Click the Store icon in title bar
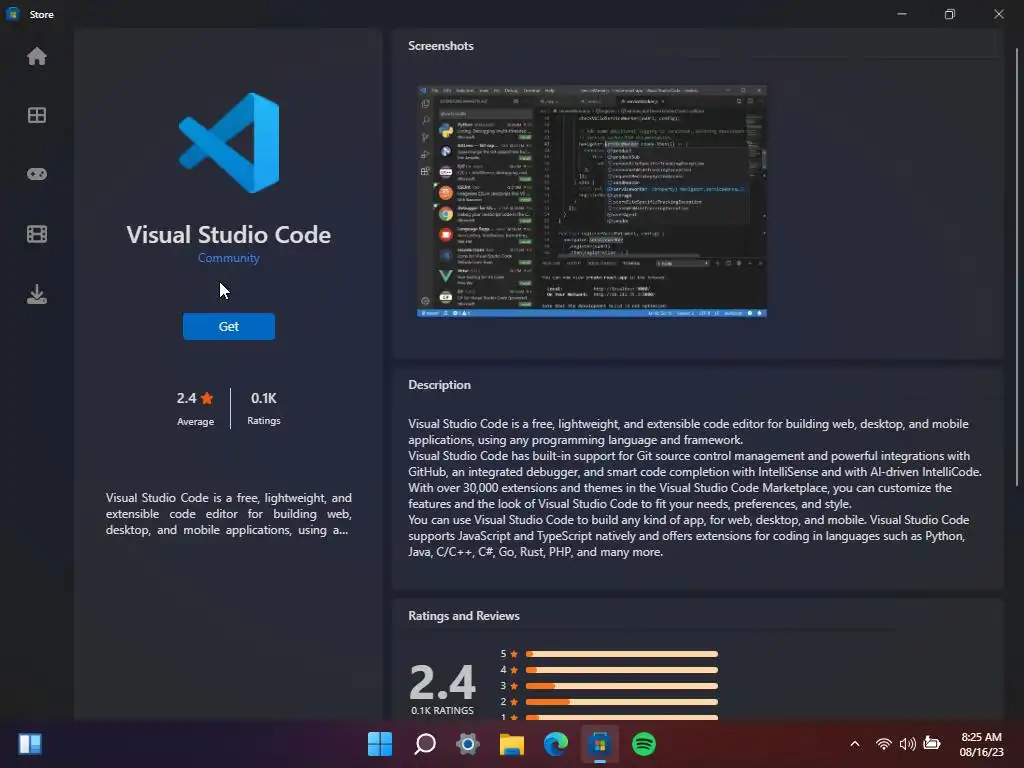The height and width of the screenshot is (768, 1024). [12, 14]
